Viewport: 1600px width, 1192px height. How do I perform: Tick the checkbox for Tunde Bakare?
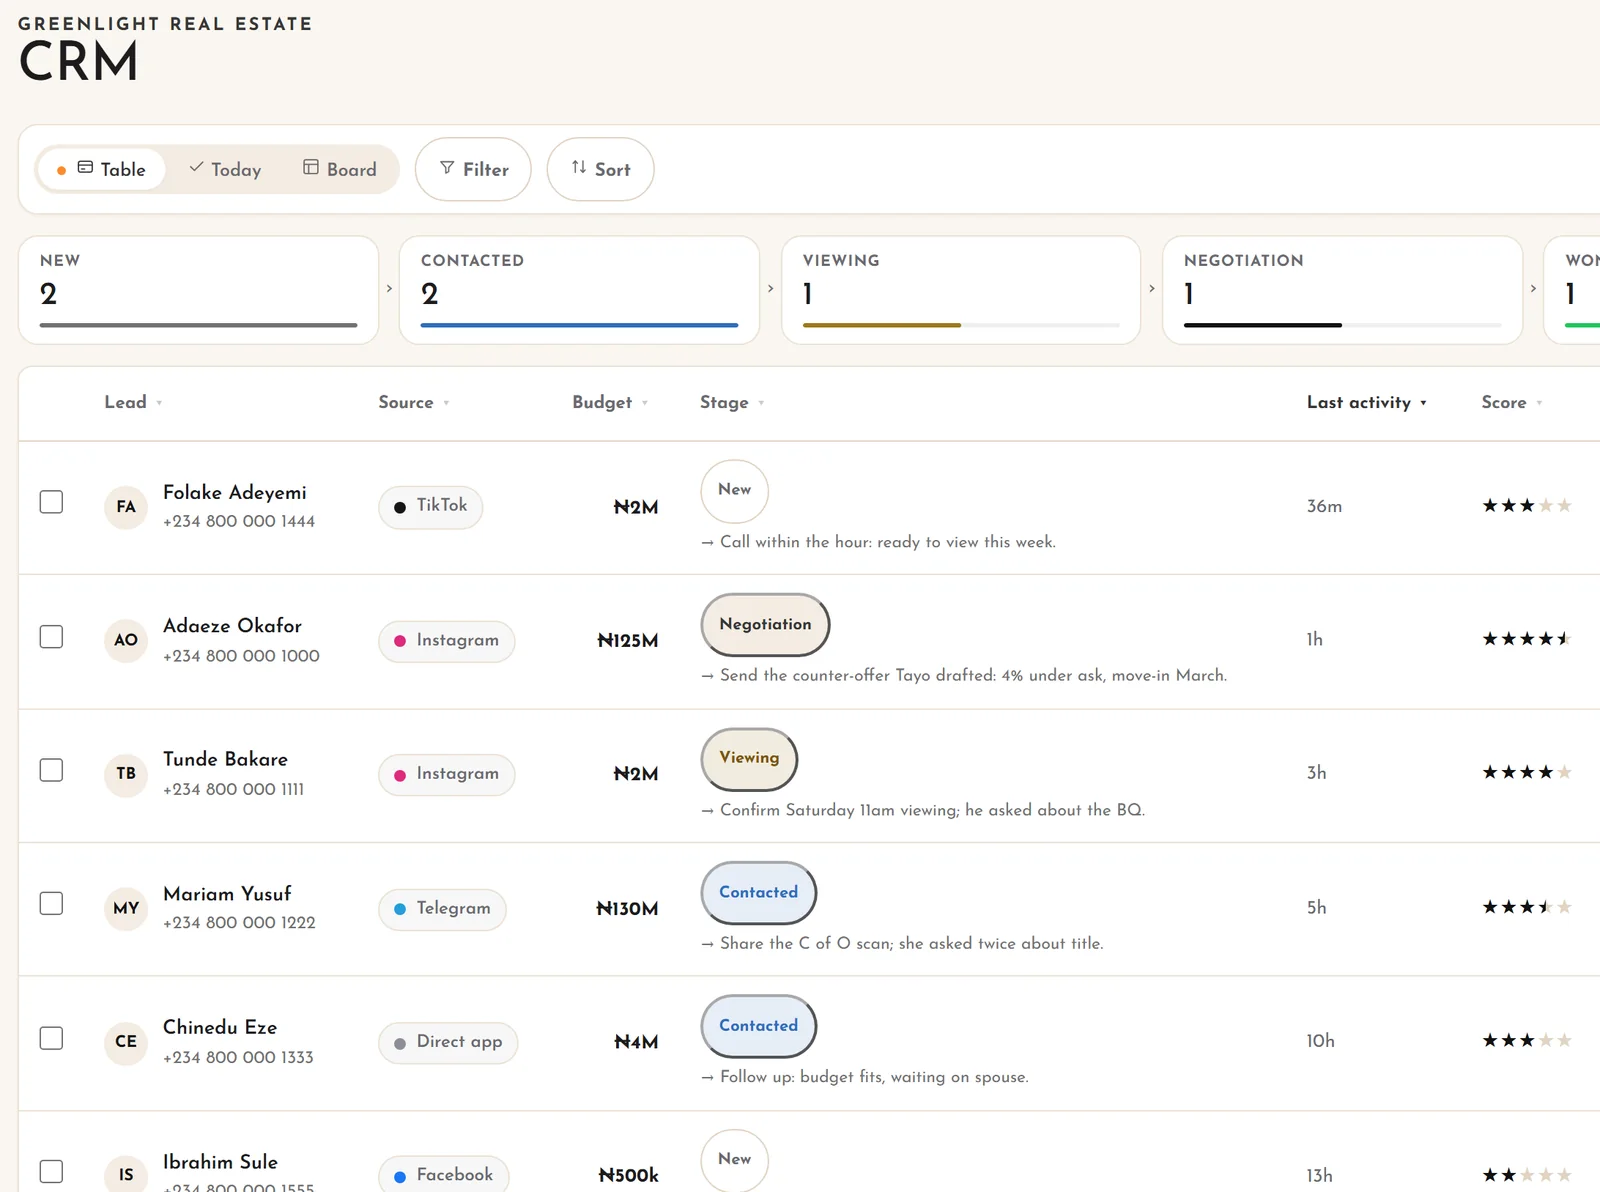(51, 770)
